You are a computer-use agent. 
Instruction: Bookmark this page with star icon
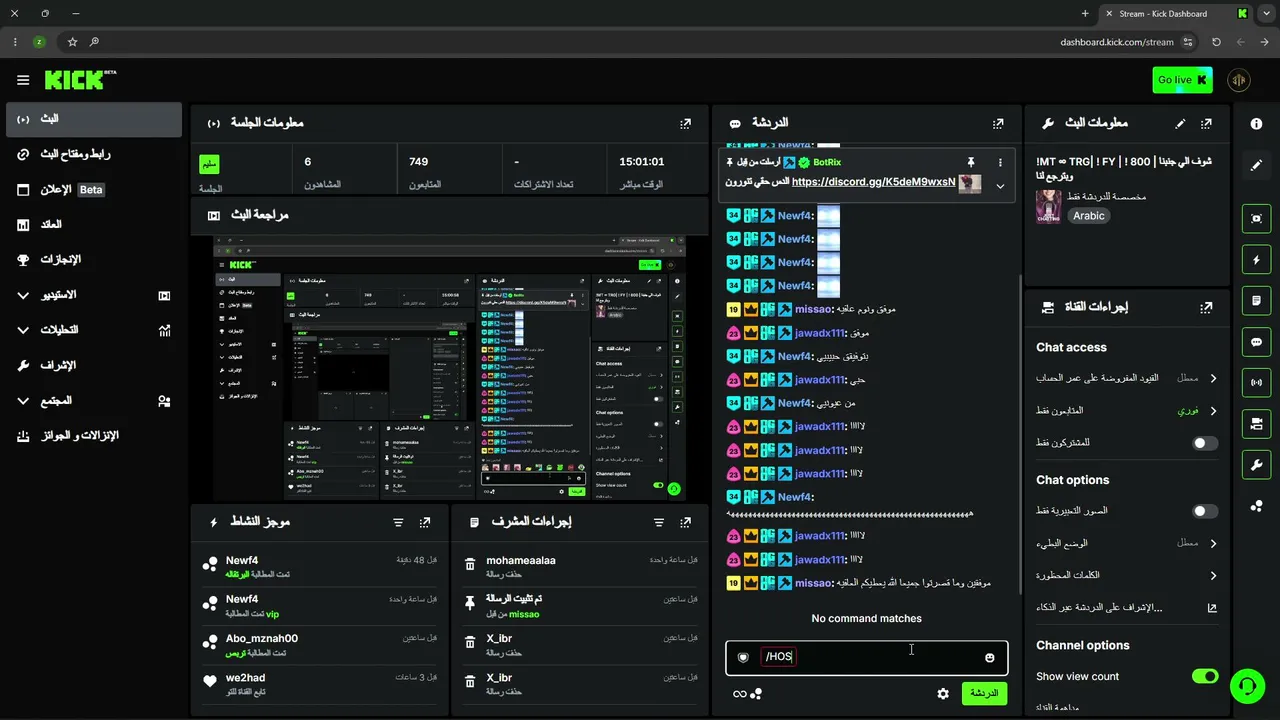pos(72,42)
